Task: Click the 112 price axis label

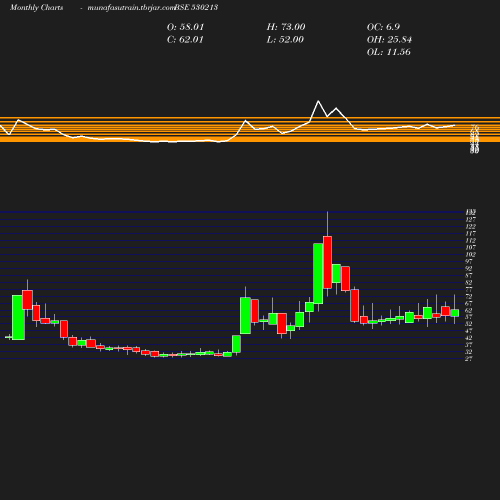Action: coord(471,240)
